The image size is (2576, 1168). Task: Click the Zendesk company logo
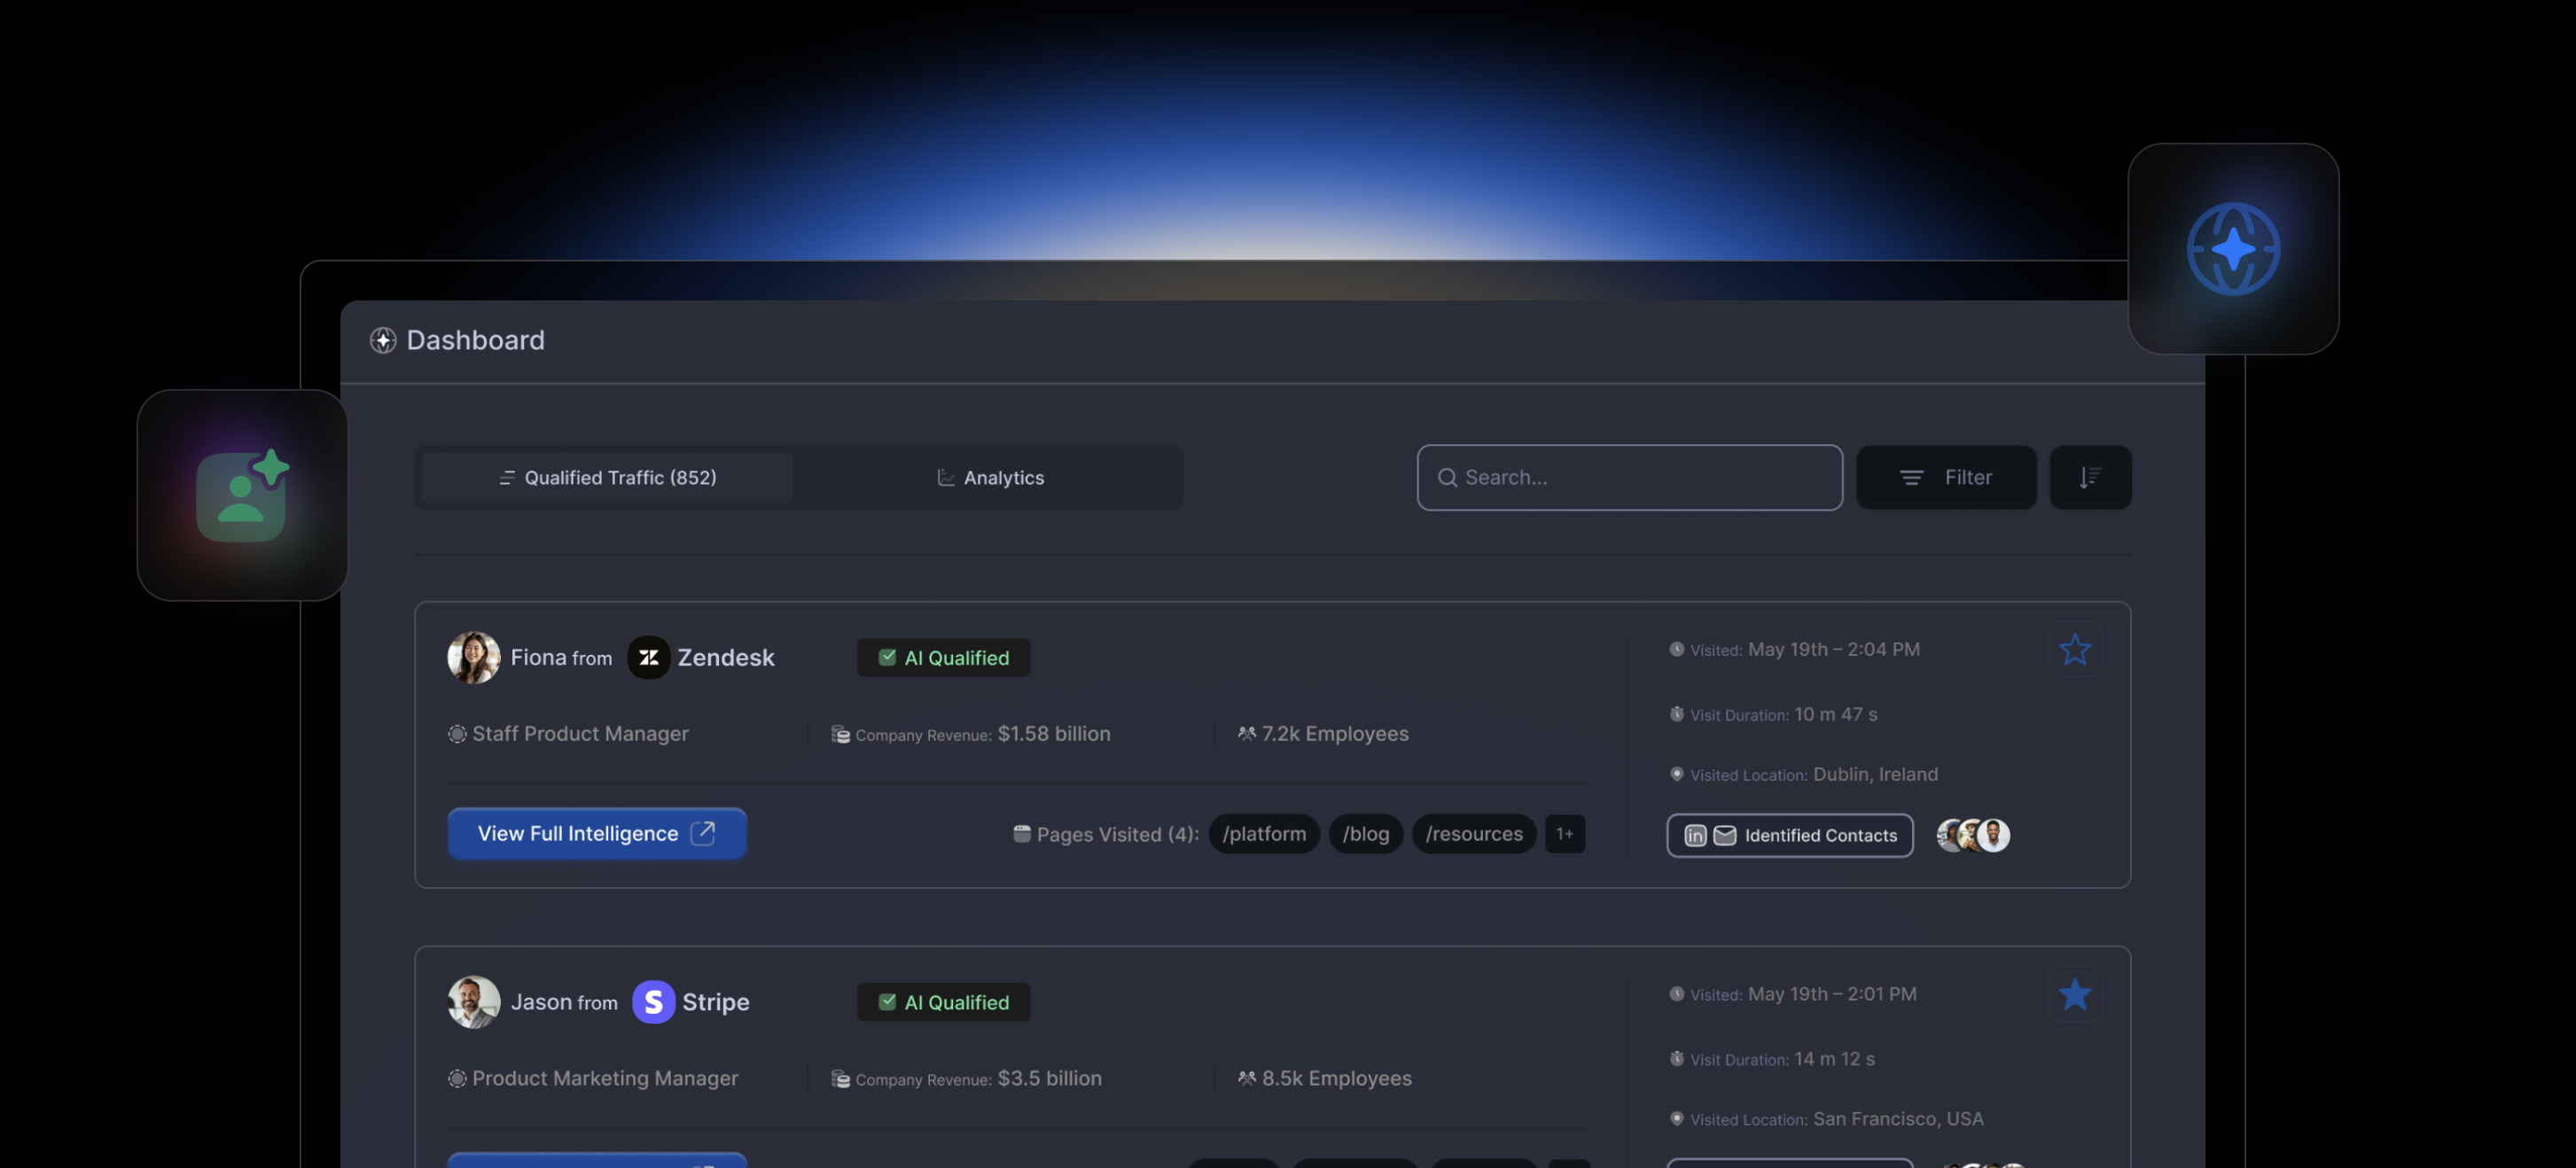(x=648, y=657)
